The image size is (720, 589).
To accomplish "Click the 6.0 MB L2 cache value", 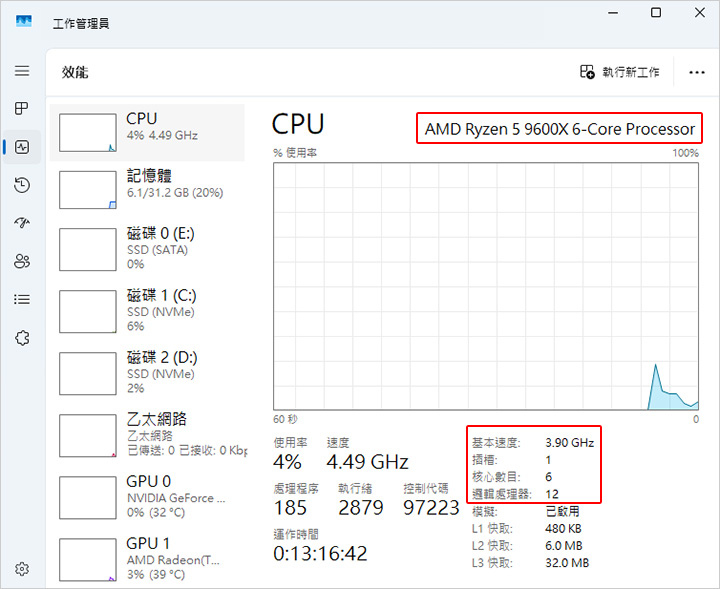I will [564, 545].
